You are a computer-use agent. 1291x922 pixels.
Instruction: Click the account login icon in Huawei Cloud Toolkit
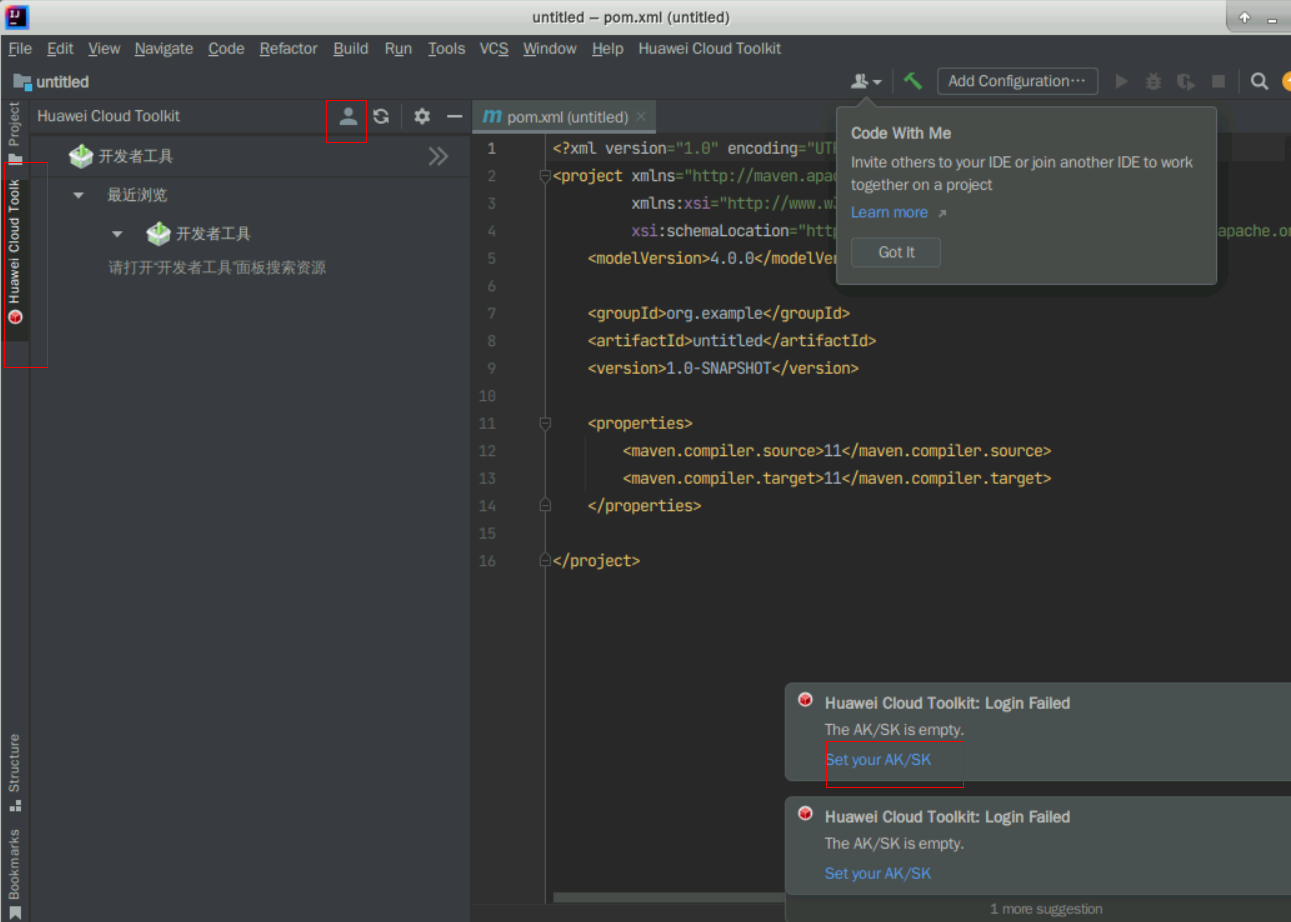347,116
